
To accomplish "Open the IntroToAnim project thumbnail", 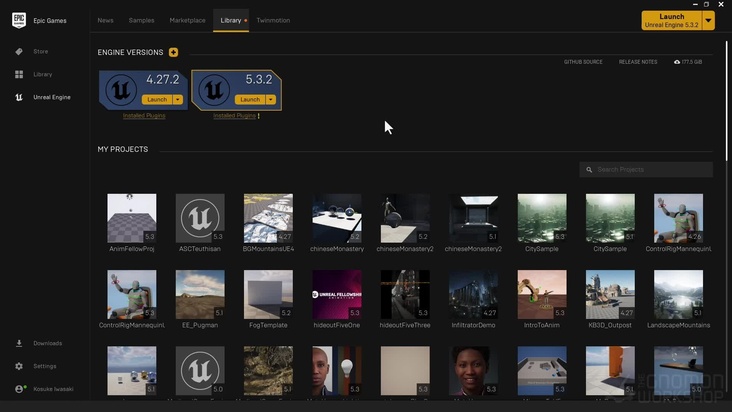I will coord(542,294).
